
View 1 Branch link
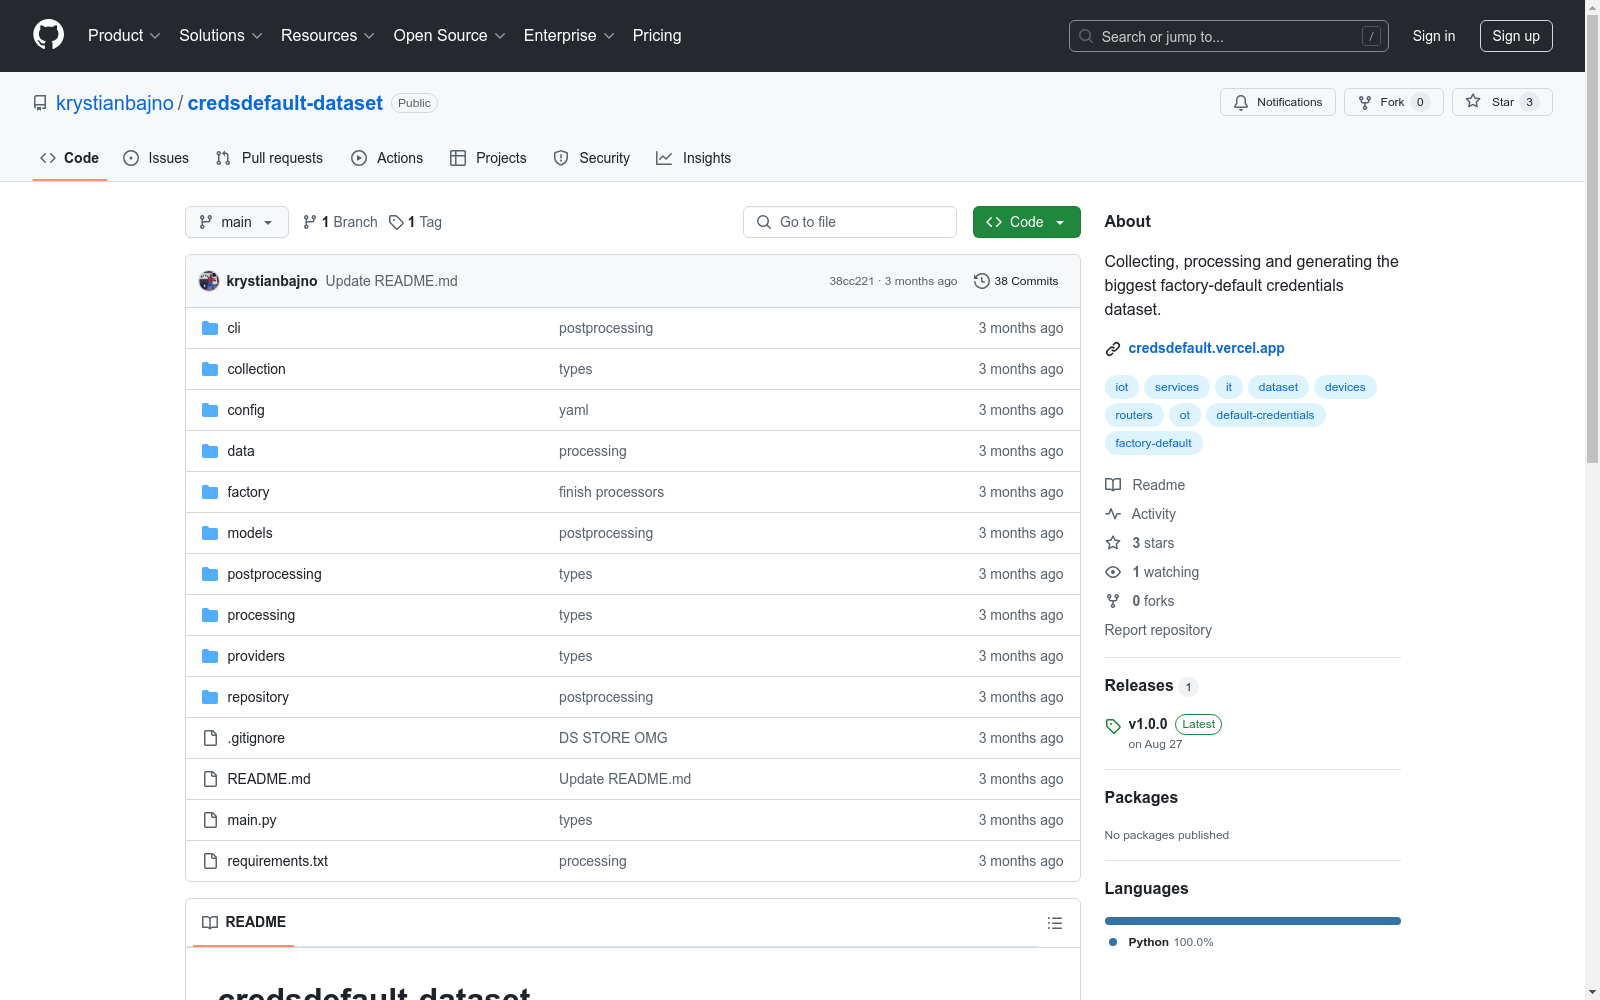click(x=340, y=222)
